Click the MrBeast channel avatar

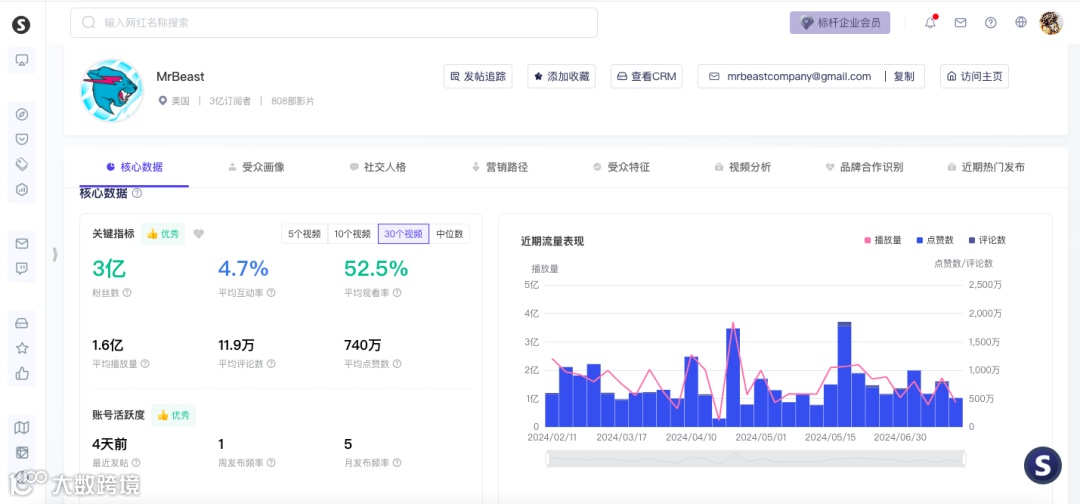point(112,90)
